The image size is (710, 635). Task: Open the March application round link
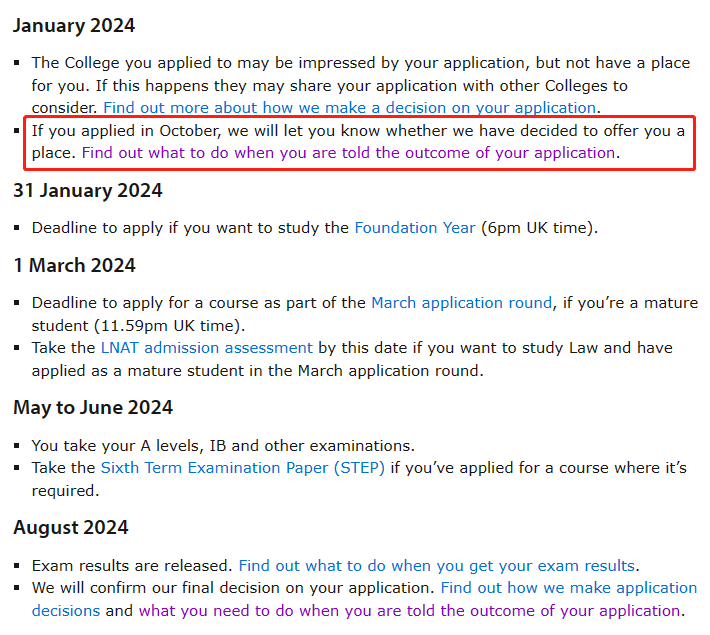(461, 303)
